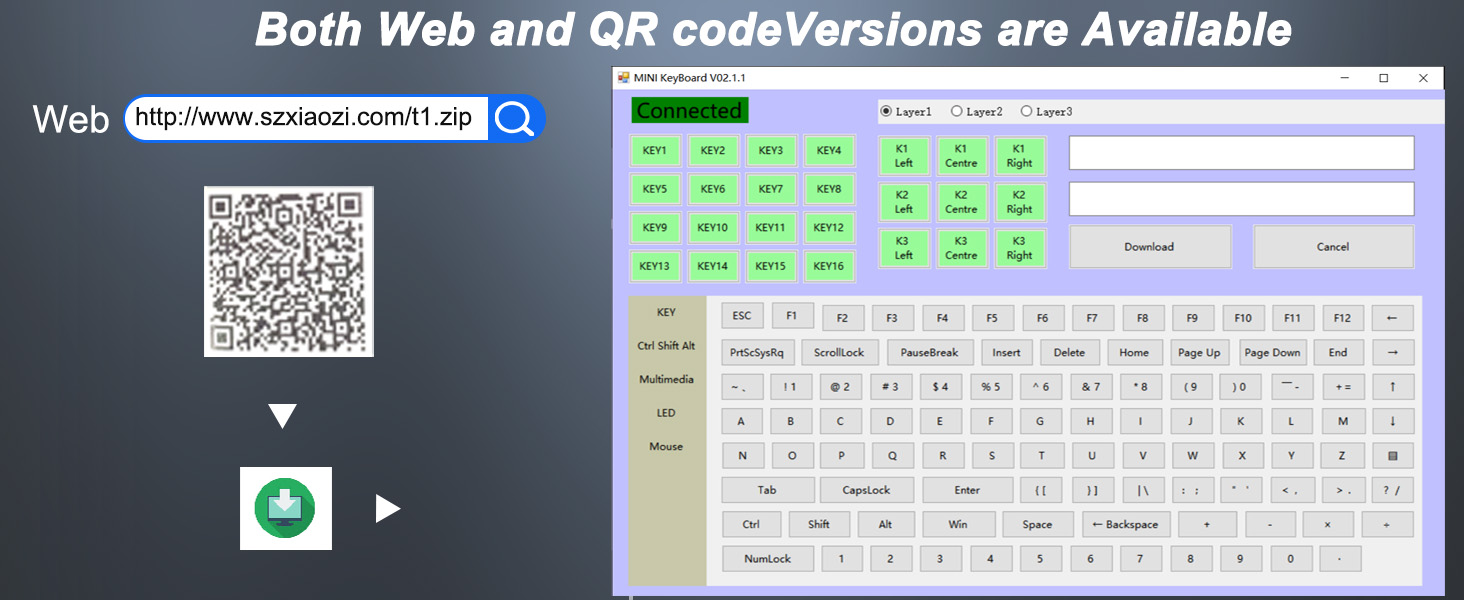Click the @ 2 key button
This screenshot has width=1464, height=600.
click(x=841, y=386)
